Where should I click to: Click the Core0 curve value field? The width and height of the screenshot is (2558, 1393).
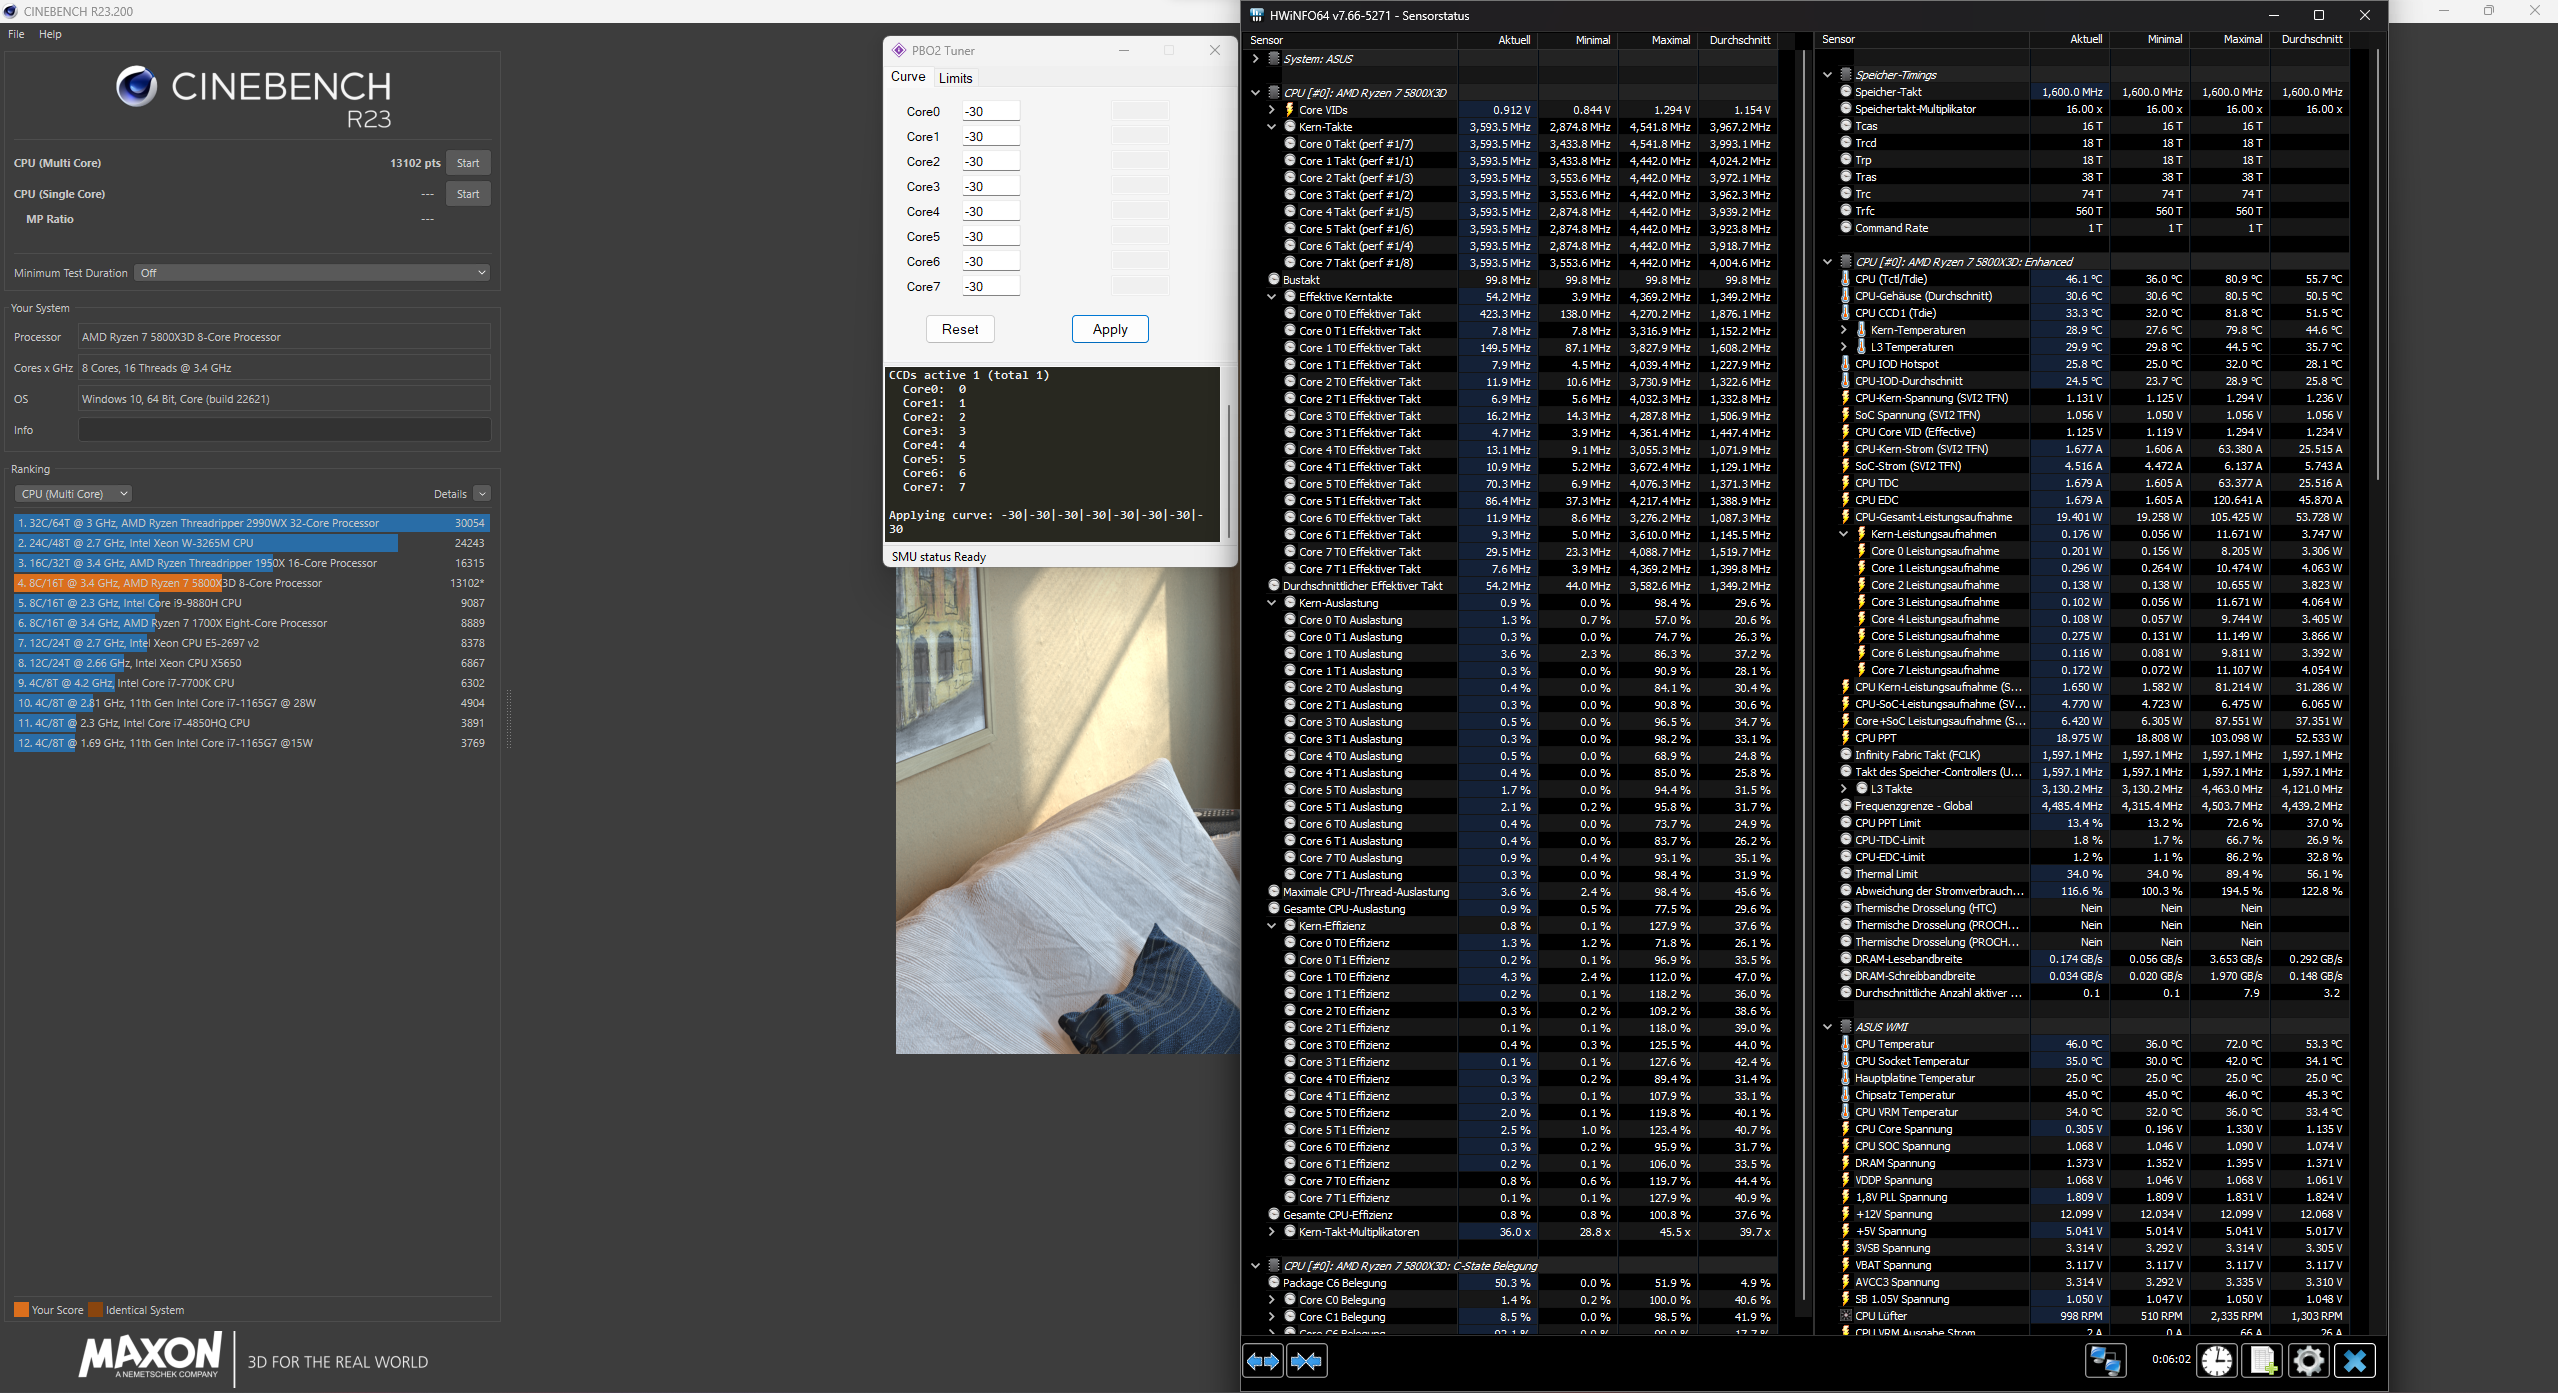coord(991,111)
